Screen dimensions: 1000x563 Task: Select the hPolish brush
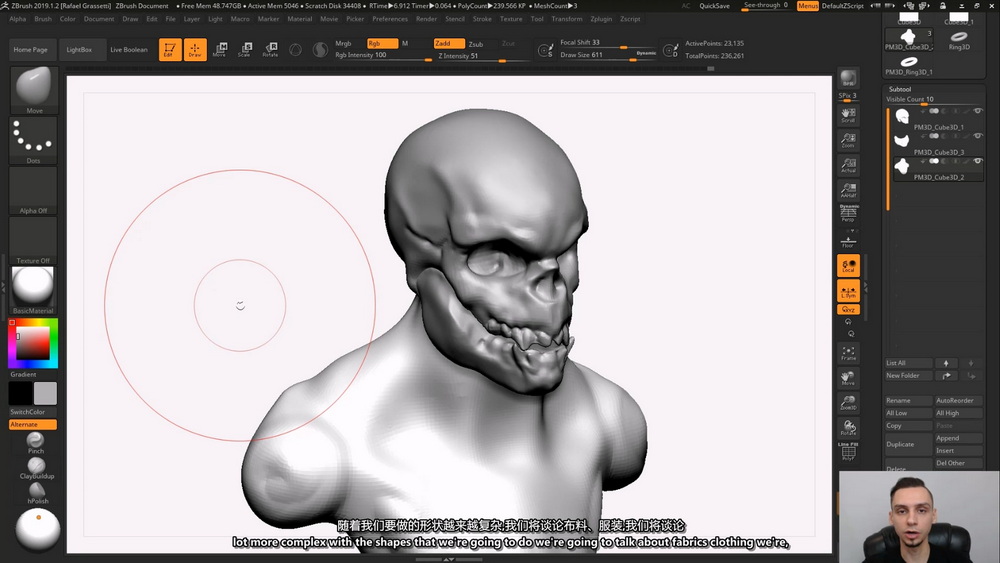click(37, 493)
